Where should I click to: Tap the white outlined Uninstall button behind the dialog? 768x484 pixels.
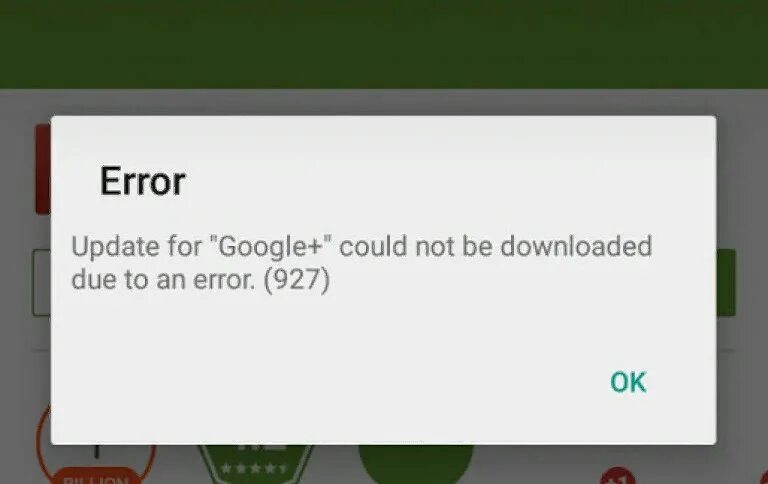(42, 283)
